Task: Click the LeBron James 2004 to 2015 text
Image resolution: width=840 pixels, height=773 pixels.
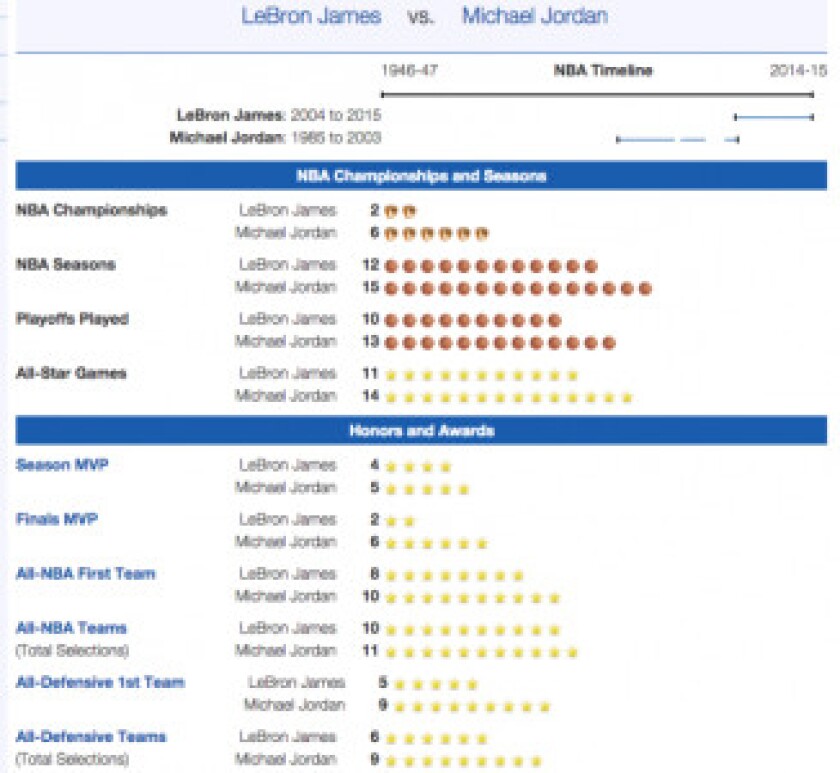Action: tap(279, 115)
